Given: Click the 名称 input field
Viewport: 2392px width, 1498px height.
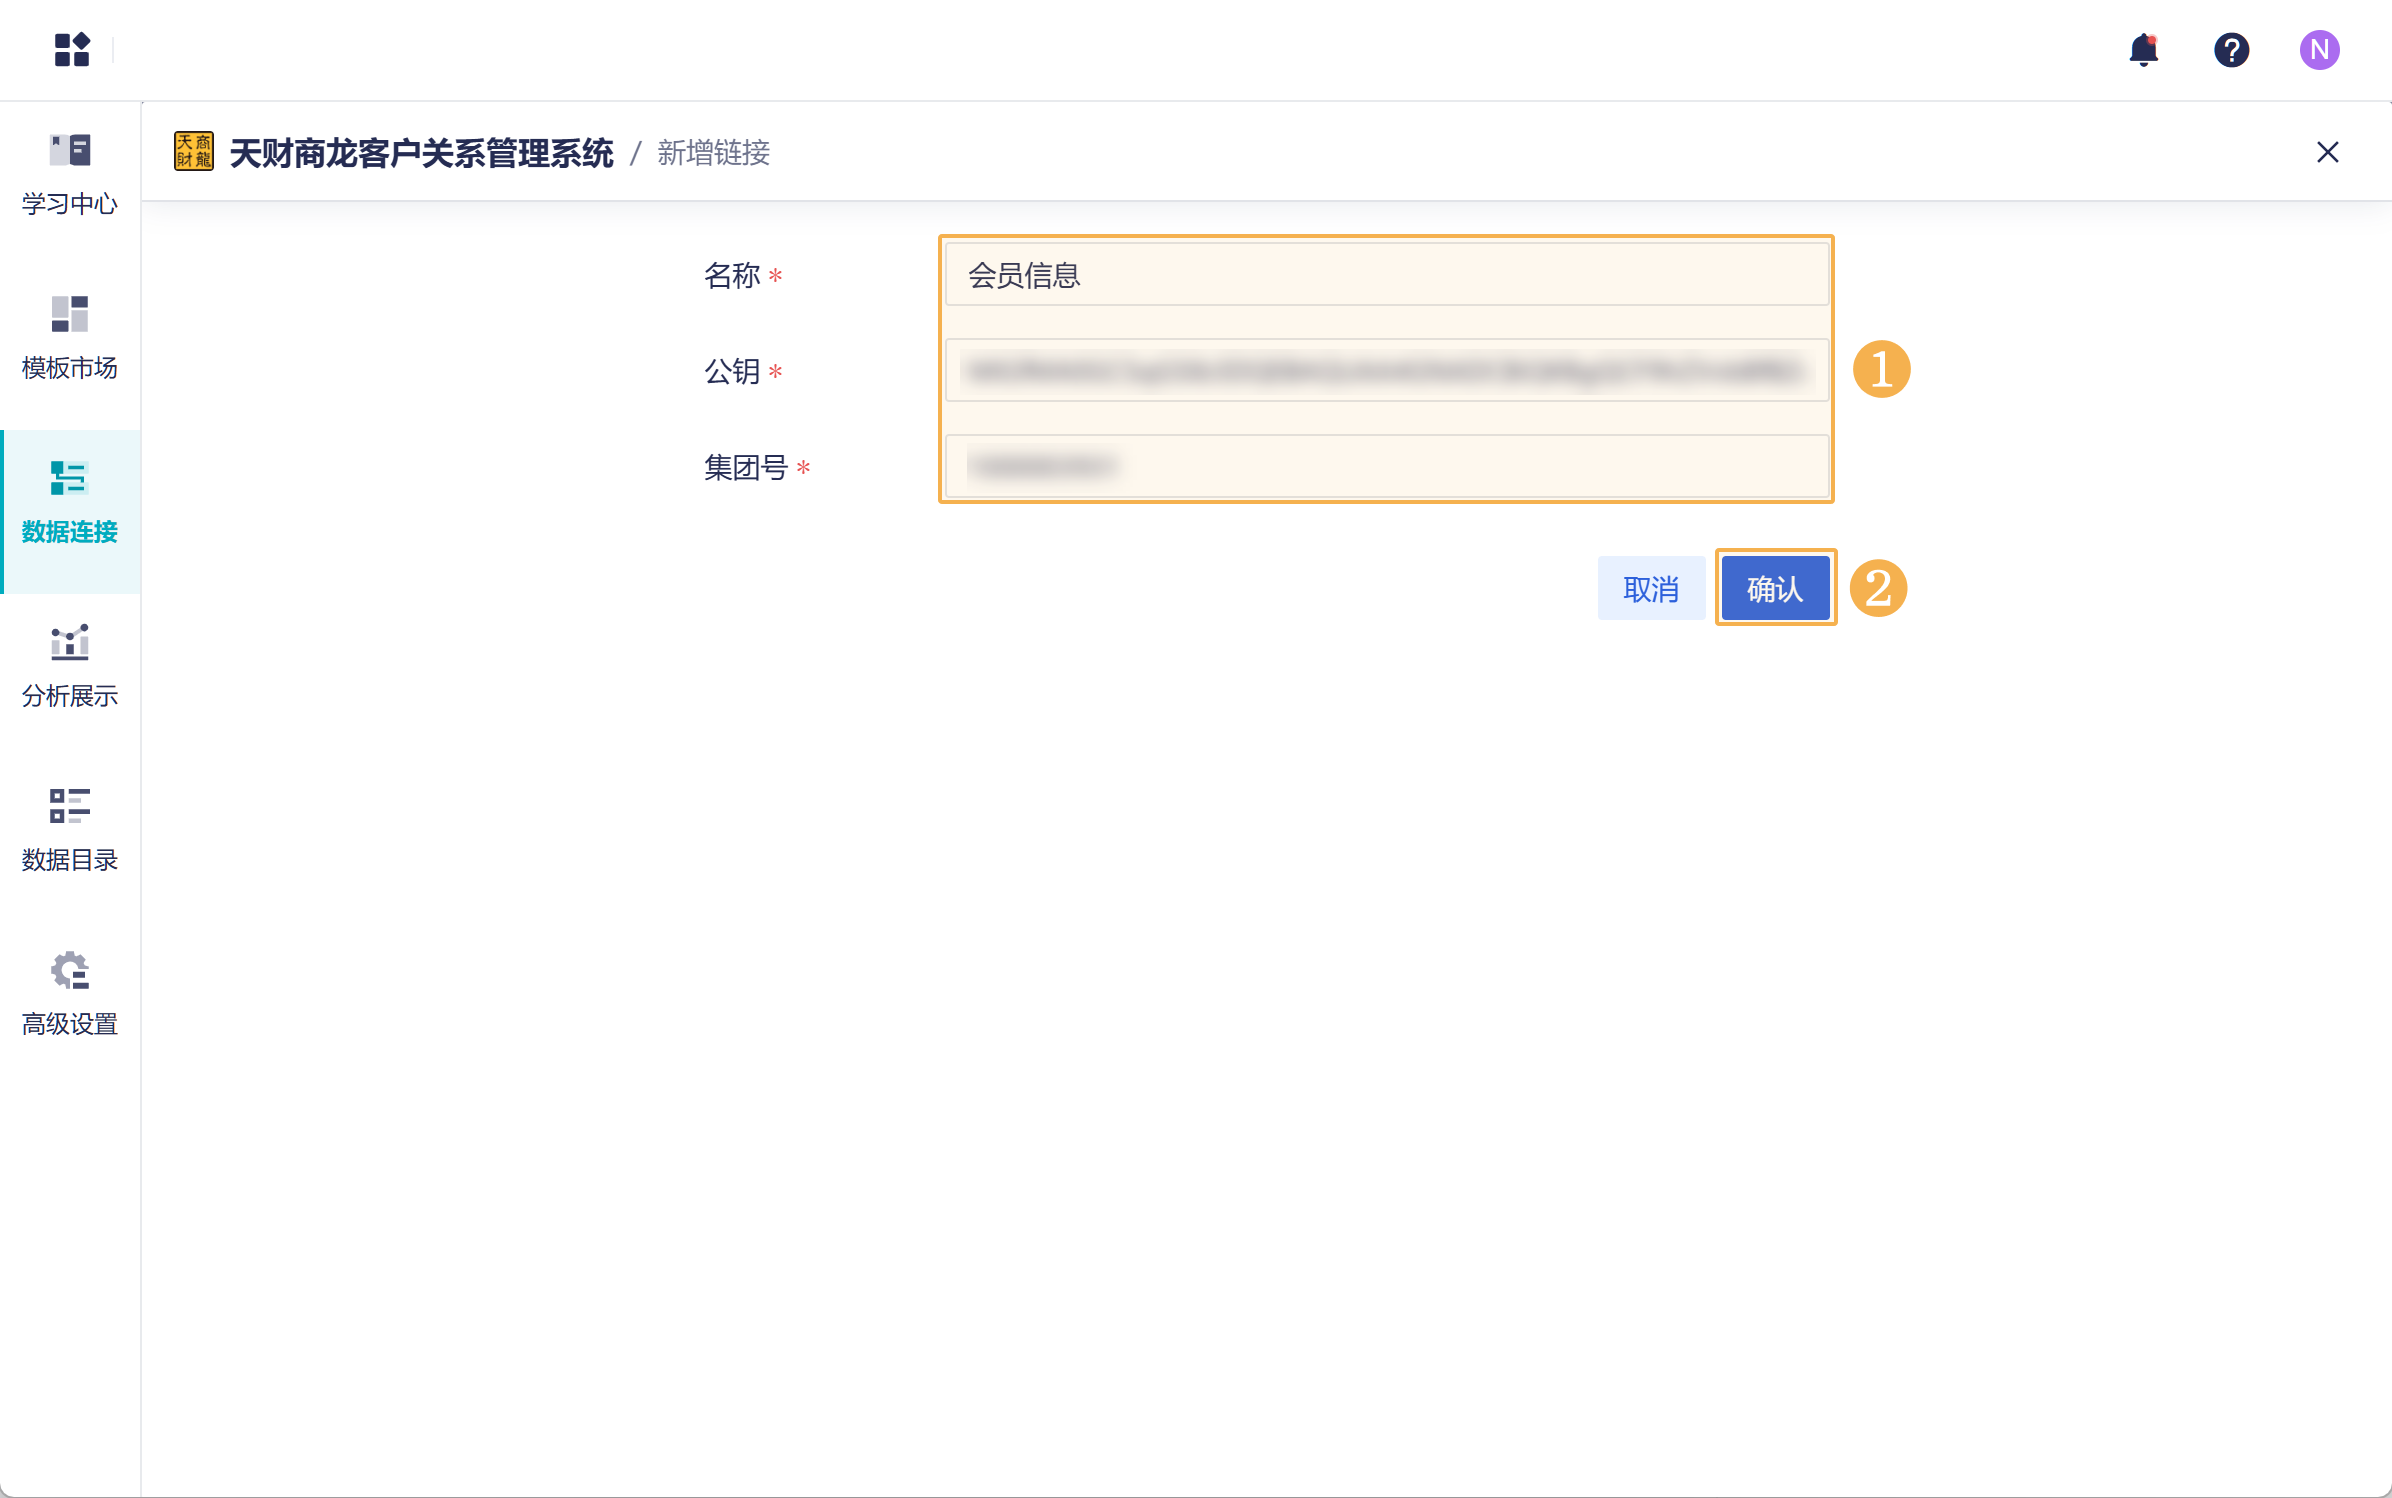Looking at the screenshot, I should [1386, 275].
